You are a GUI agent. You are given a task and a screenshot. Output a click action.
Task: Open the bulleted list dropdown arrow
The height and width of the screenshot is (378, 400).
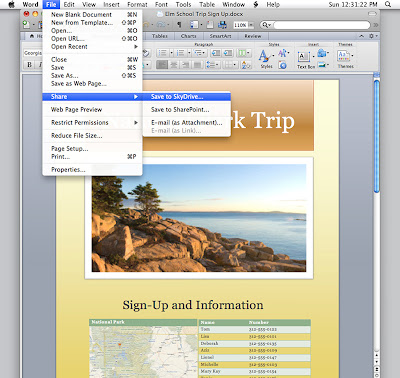(x=171, y=53)
